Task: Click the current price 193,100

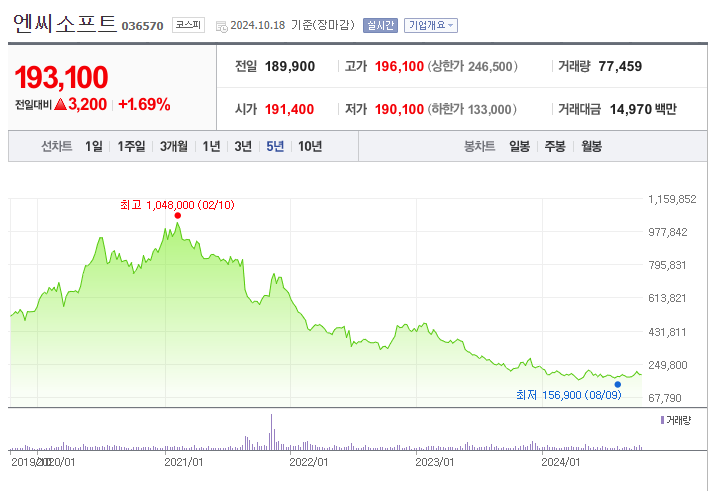Action: point(61,77)
